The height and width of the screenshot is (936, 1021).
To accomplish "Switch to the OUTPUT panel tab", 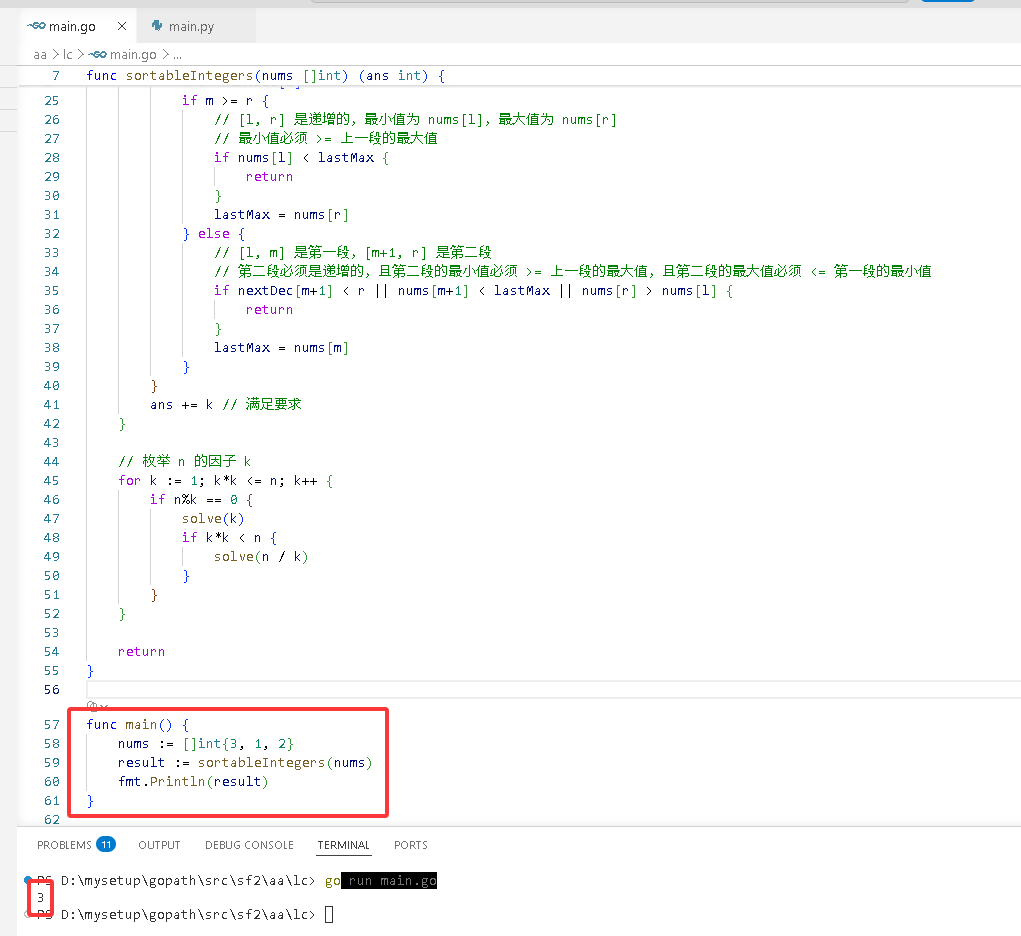I will [x=159, y=845].
